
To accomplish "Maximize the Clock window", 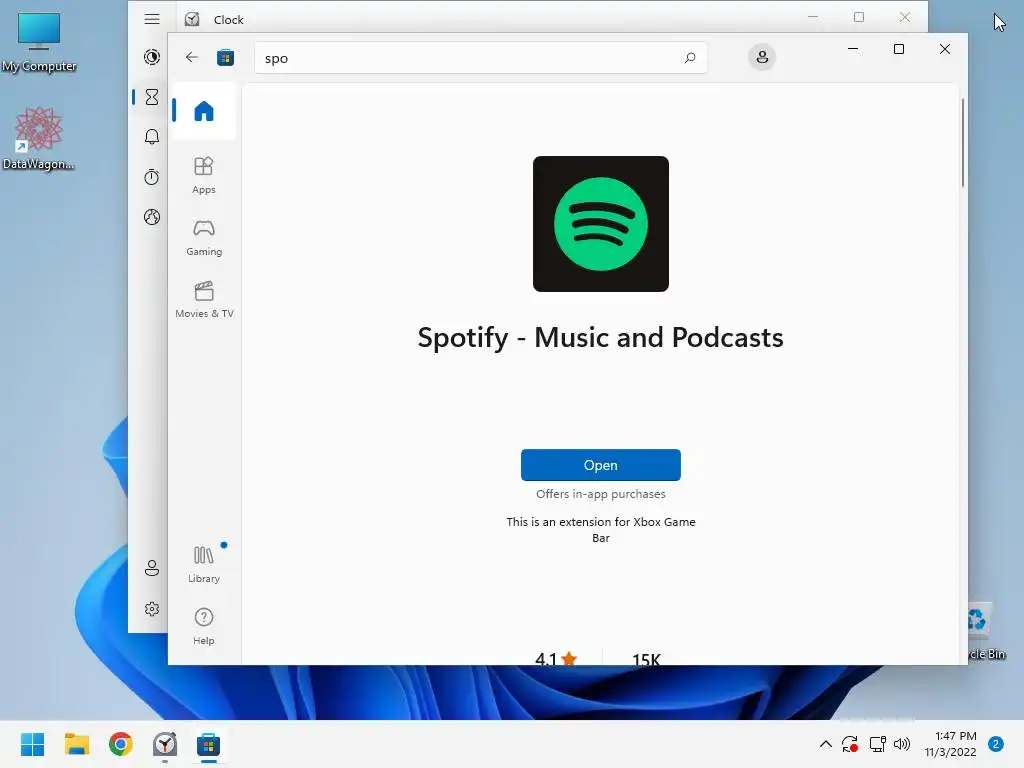I will pyautogui.click(x=859, y=17).
